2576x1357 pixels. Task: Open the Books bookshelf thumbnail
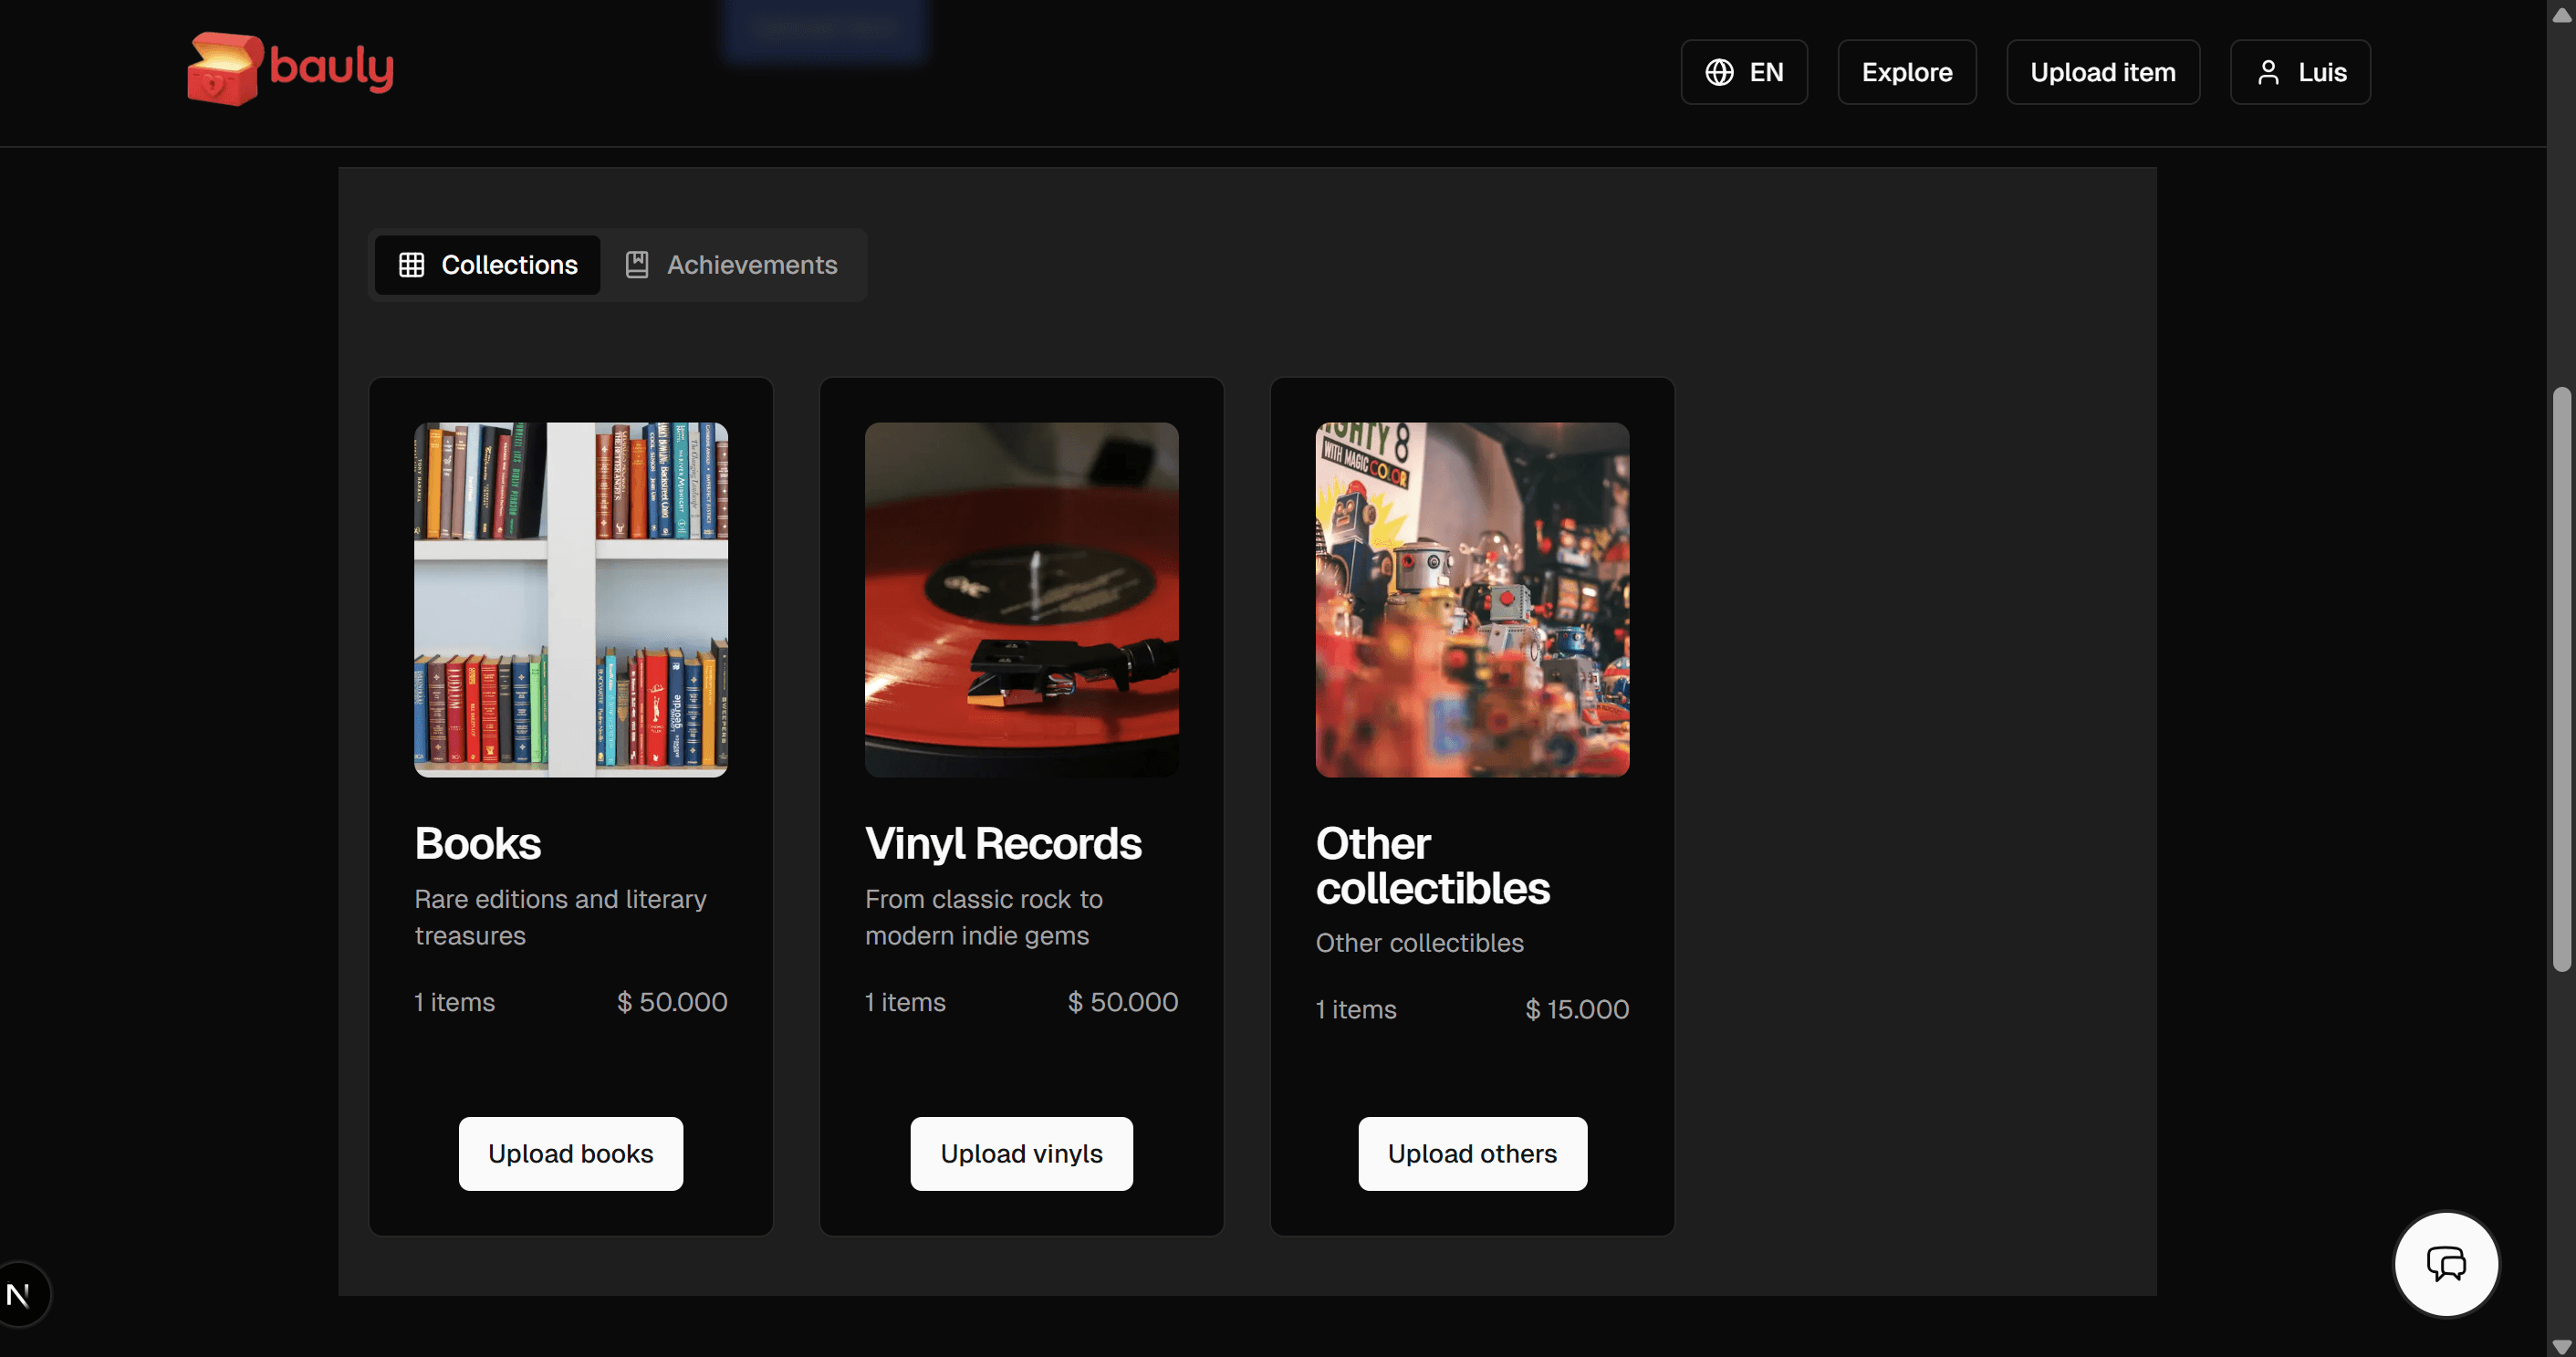[571, 600]
